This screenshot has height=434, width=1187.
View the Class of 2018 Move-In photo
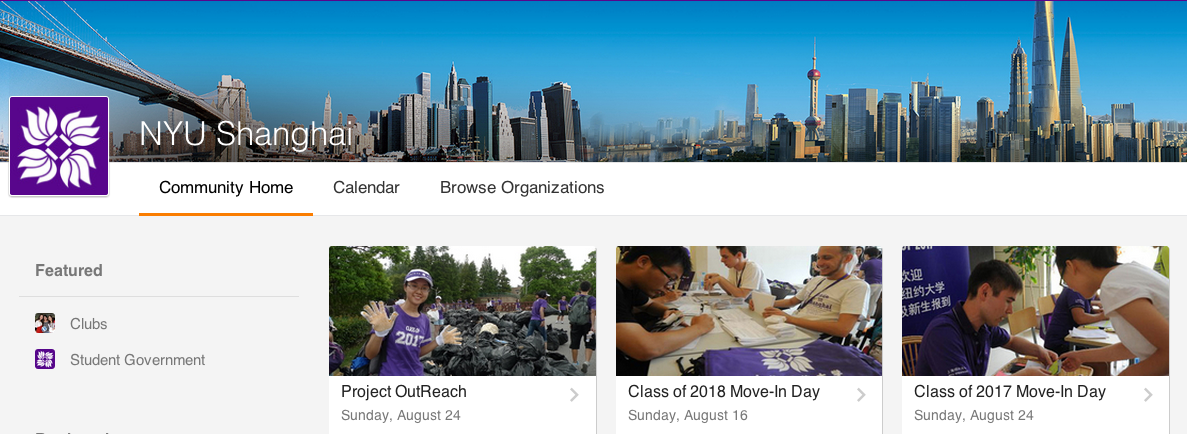tap(749, 311)
